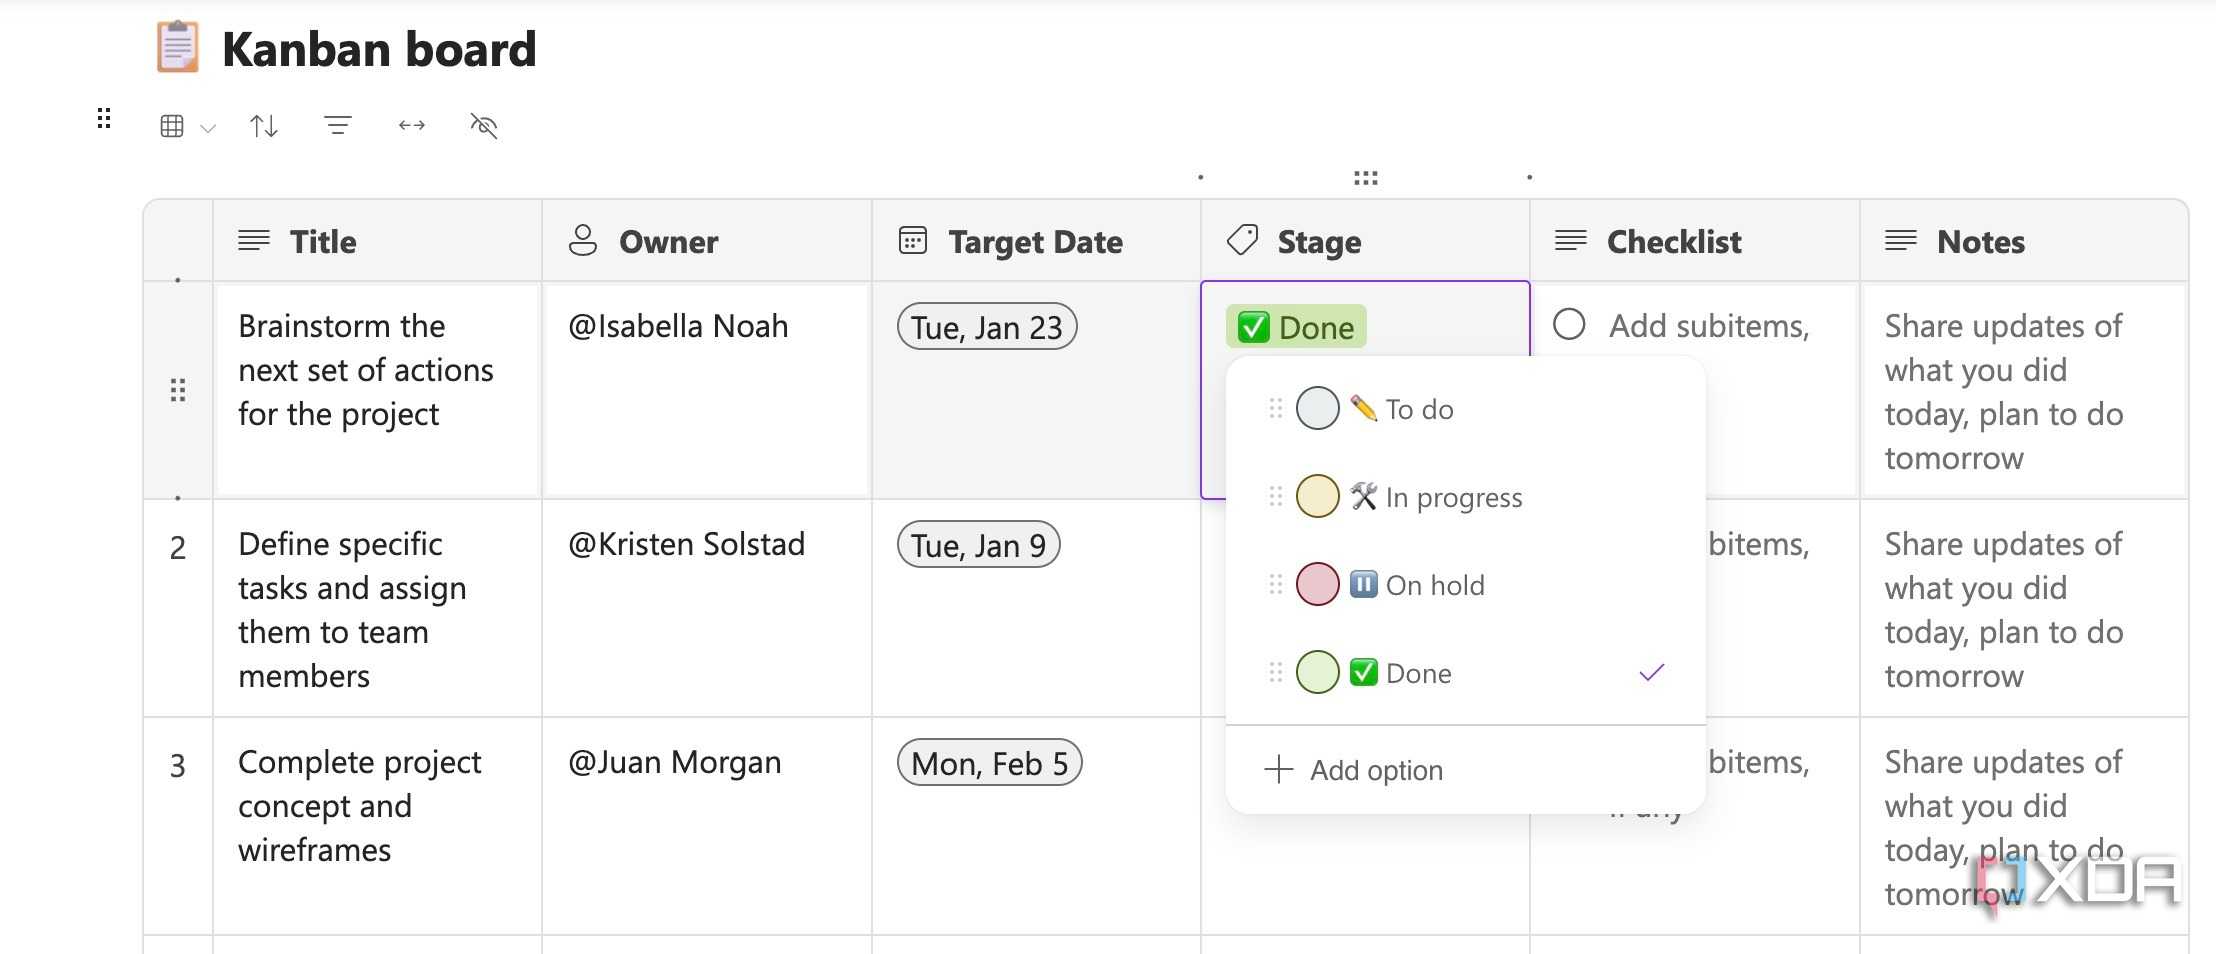The height and width of the screenshot is (954, 2216).
Task: Click the Kanban board clipboard icon
Action: click(x=178, y=48)
